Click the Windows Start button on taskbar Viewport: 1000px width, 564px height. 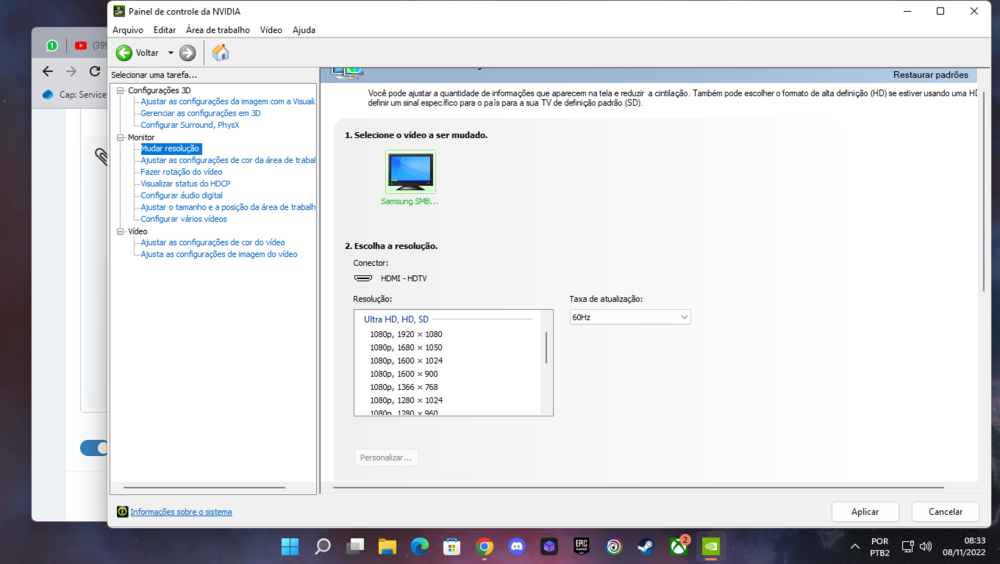click(x=290, y=547)
